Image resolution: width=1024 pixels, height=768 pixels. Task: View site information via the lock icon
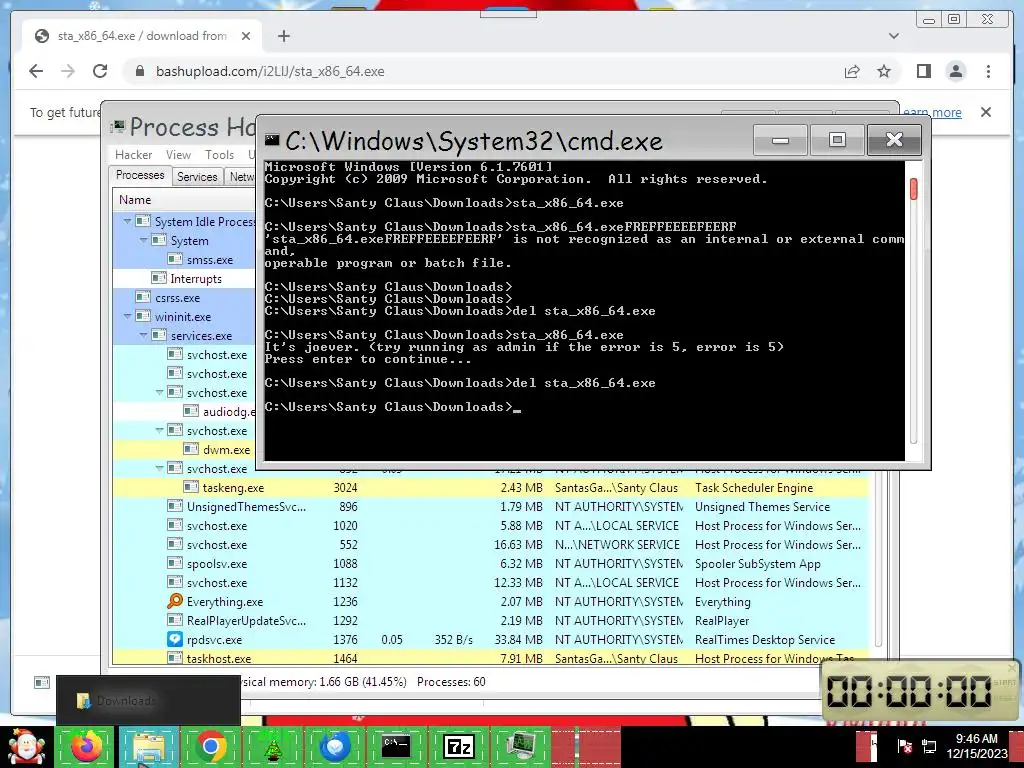[x=140, y=71]
